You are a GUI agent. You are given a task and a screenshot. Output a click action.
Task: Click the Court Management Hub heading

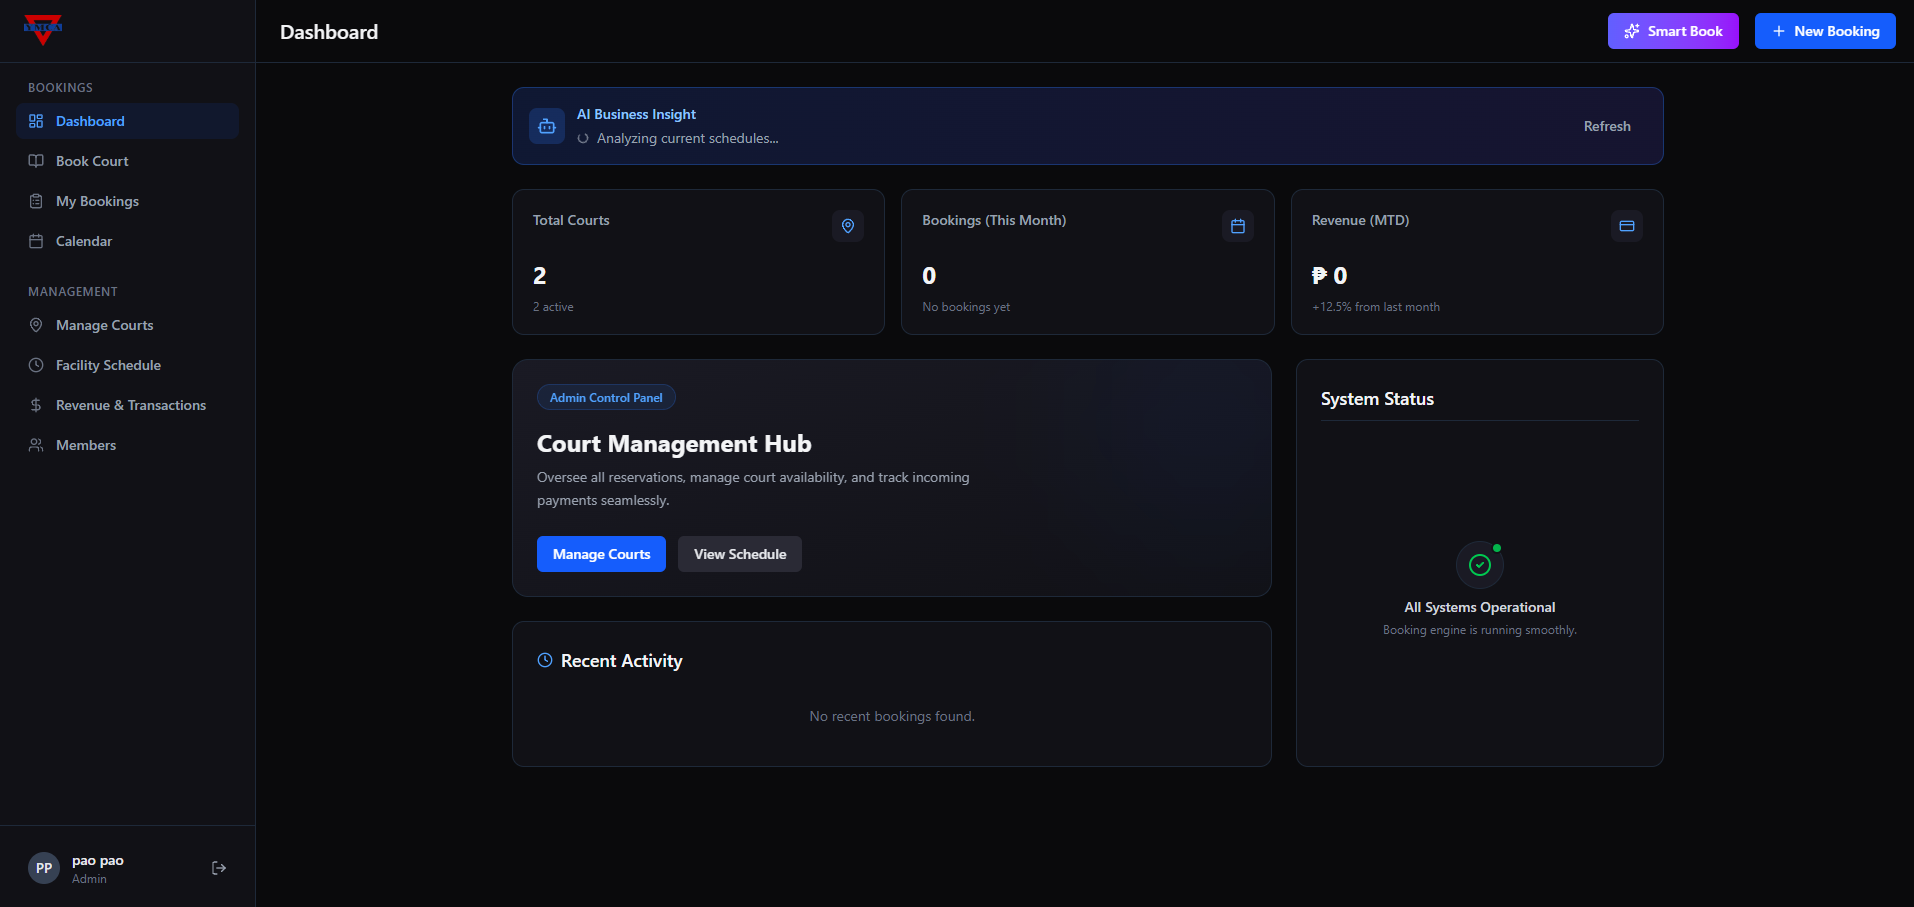(x=674, y=444)
